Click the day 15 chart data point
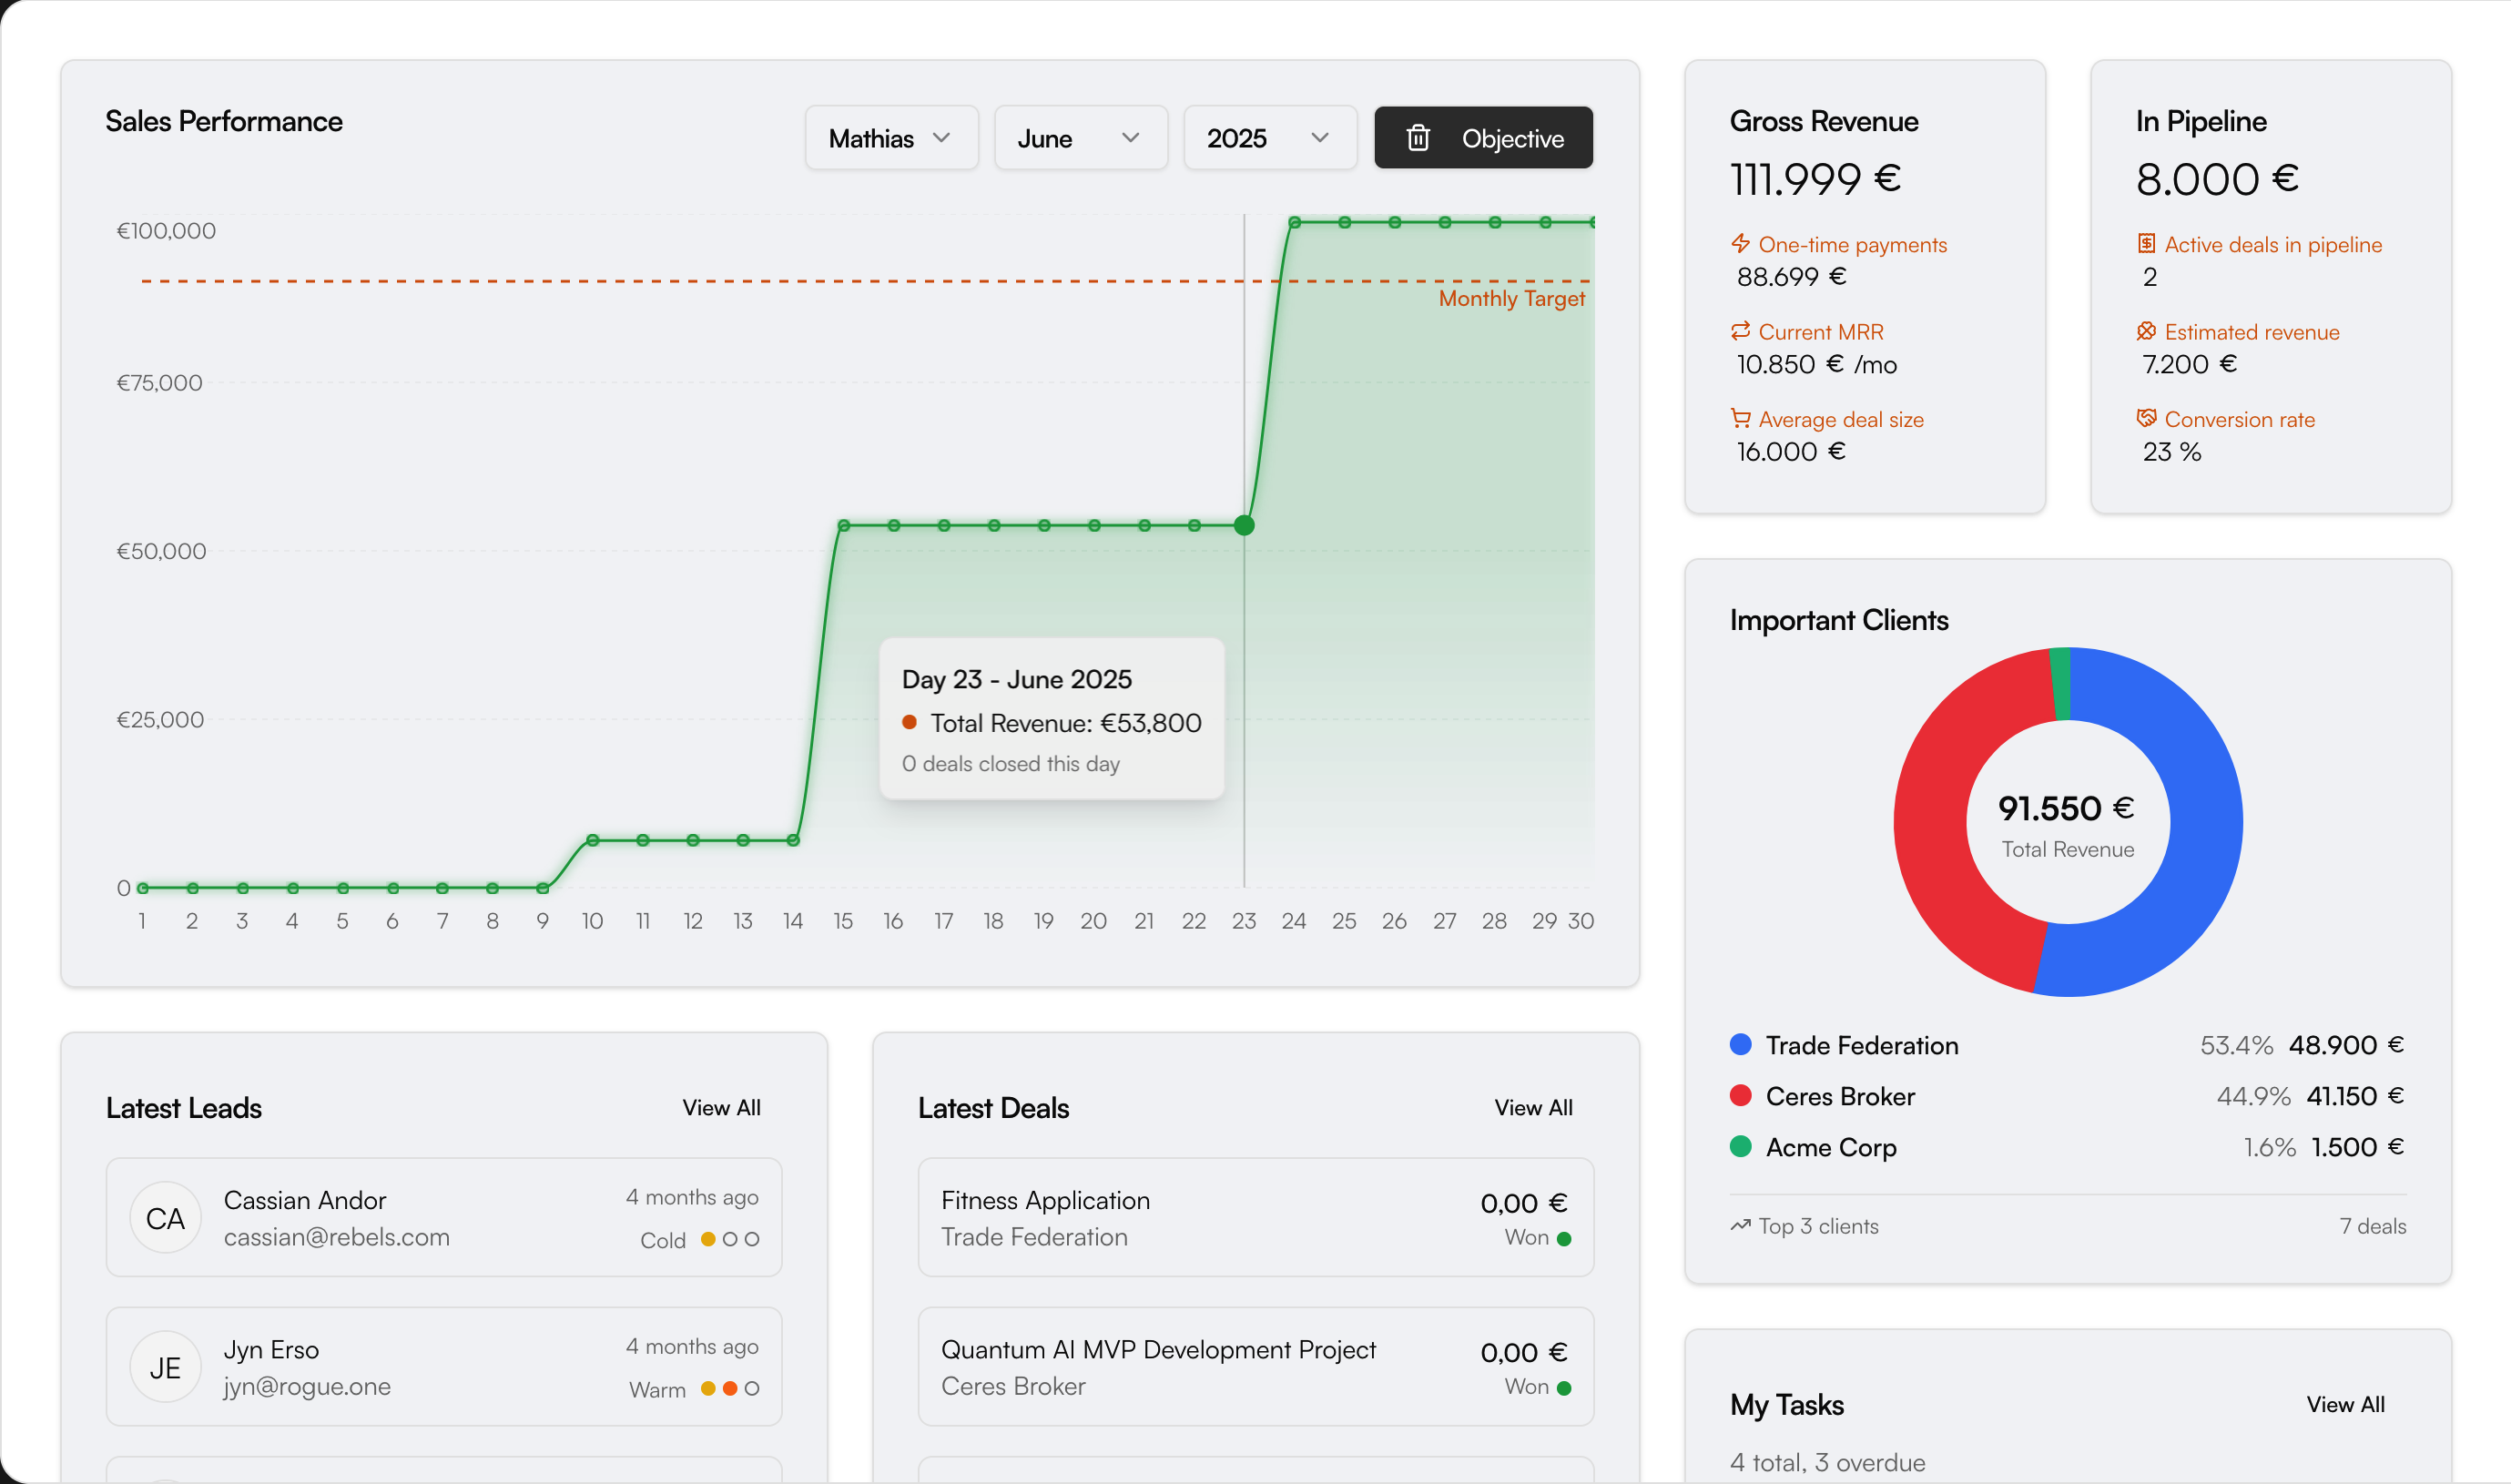This screenshot has height=1484, width=2511. [843, 525]
